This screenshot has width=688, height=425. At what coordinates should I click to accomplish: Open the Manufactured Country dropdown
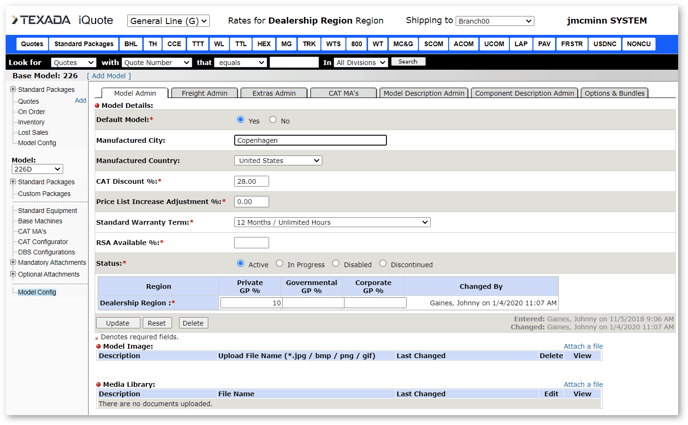pyautogui.click(x=278, y=160)
